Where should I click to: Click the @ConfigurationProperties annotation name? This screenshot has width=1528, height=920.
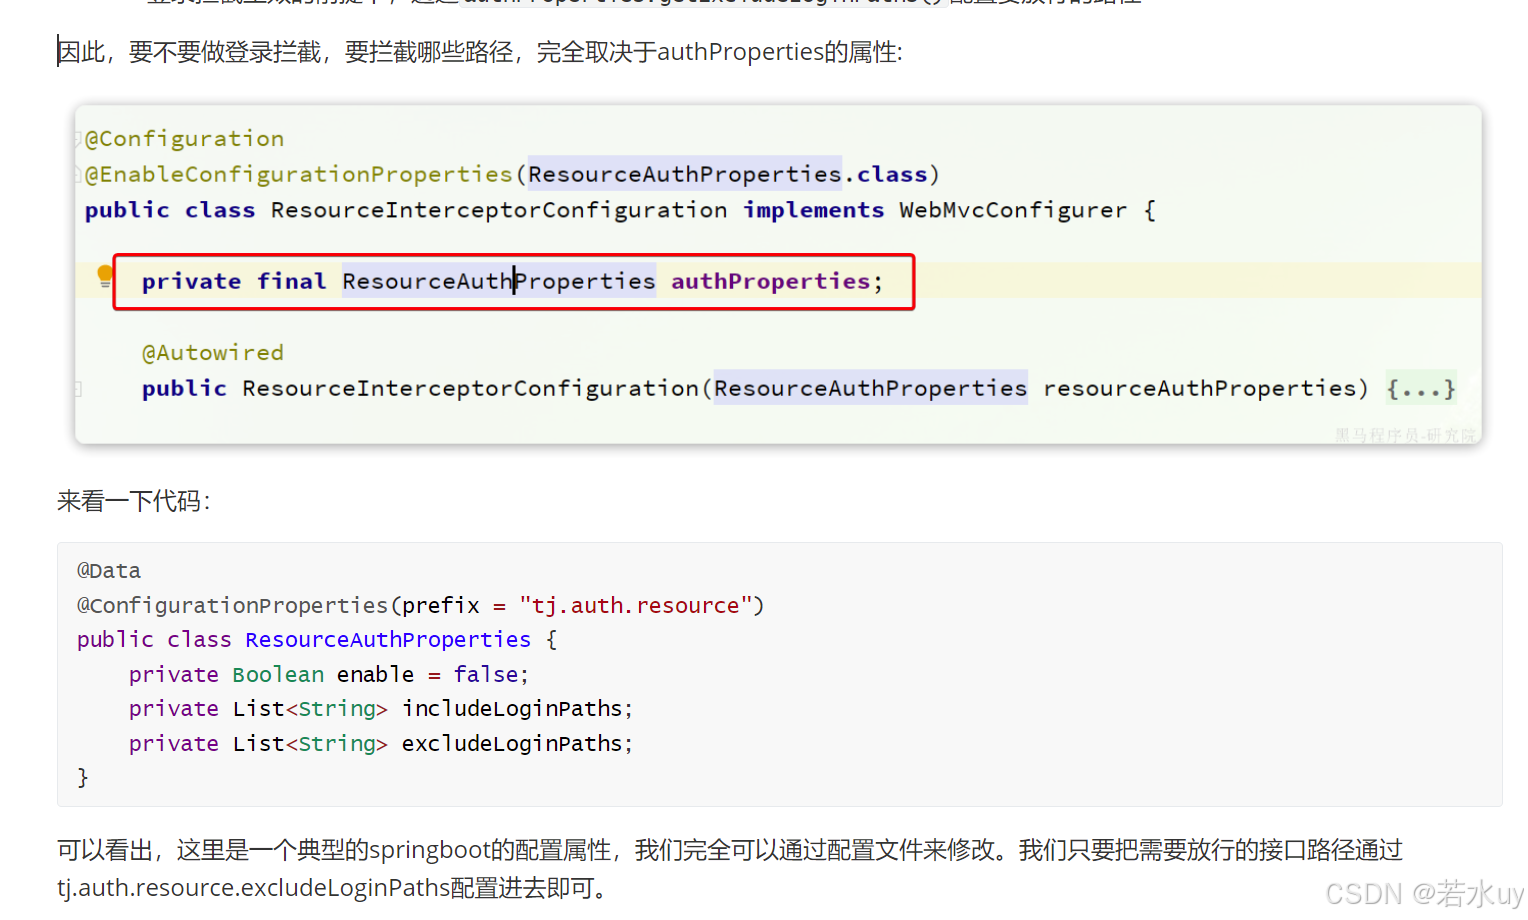click(x=232, y=606)
